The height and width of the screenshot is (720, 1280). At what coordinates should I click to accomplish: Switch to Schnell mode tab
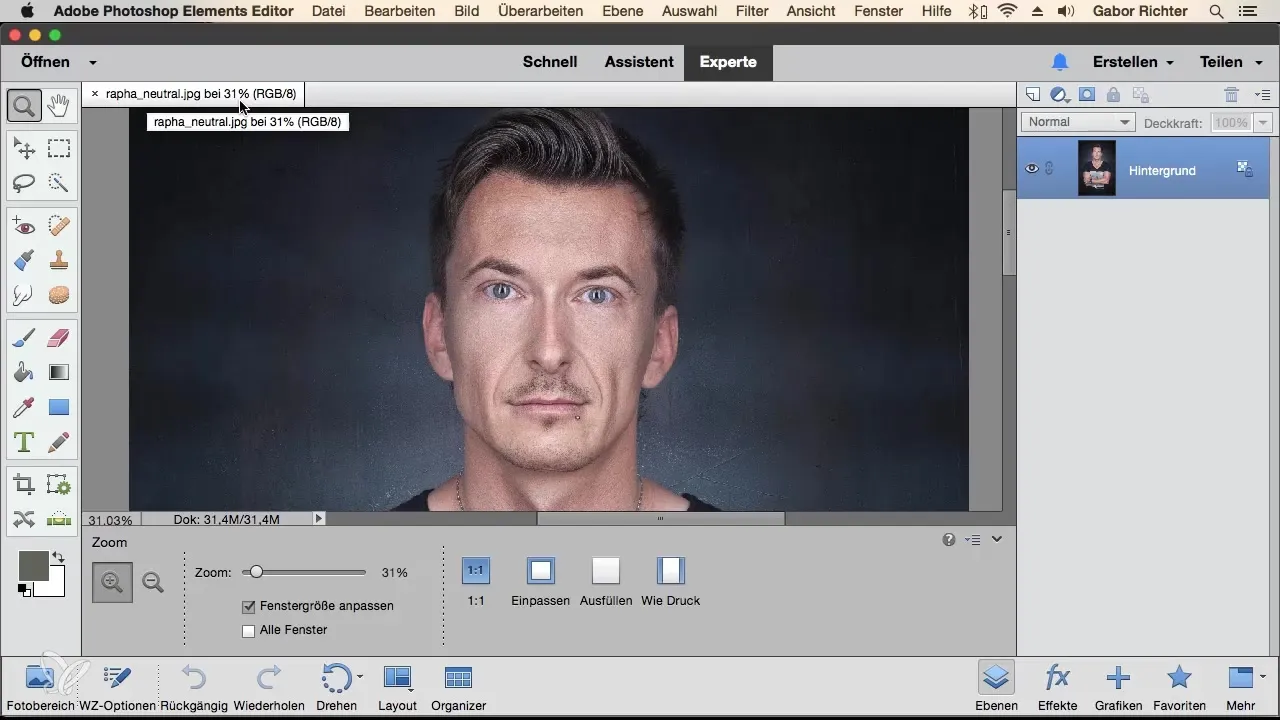coord(550,62)
